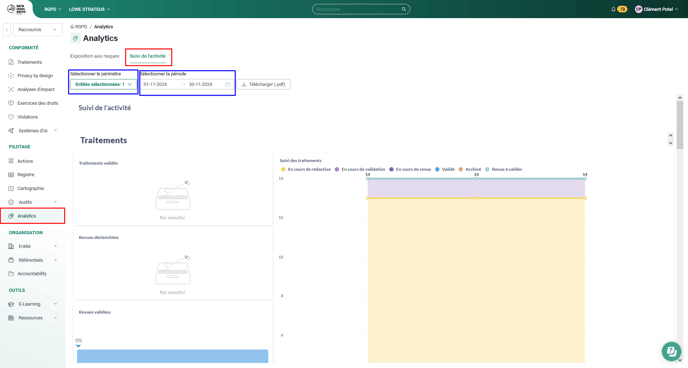Click the main page vertical scrollbar

coord(680,124)
